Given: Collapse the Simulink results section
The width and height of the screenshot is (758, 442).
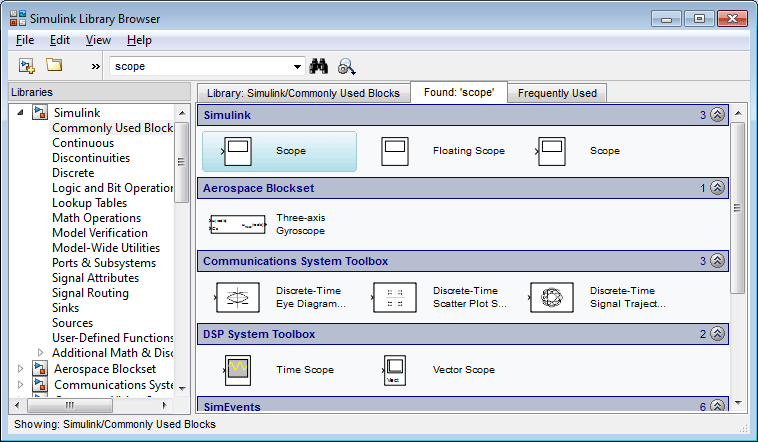Looking at the screenshot, I should click(x=717, y=115).
